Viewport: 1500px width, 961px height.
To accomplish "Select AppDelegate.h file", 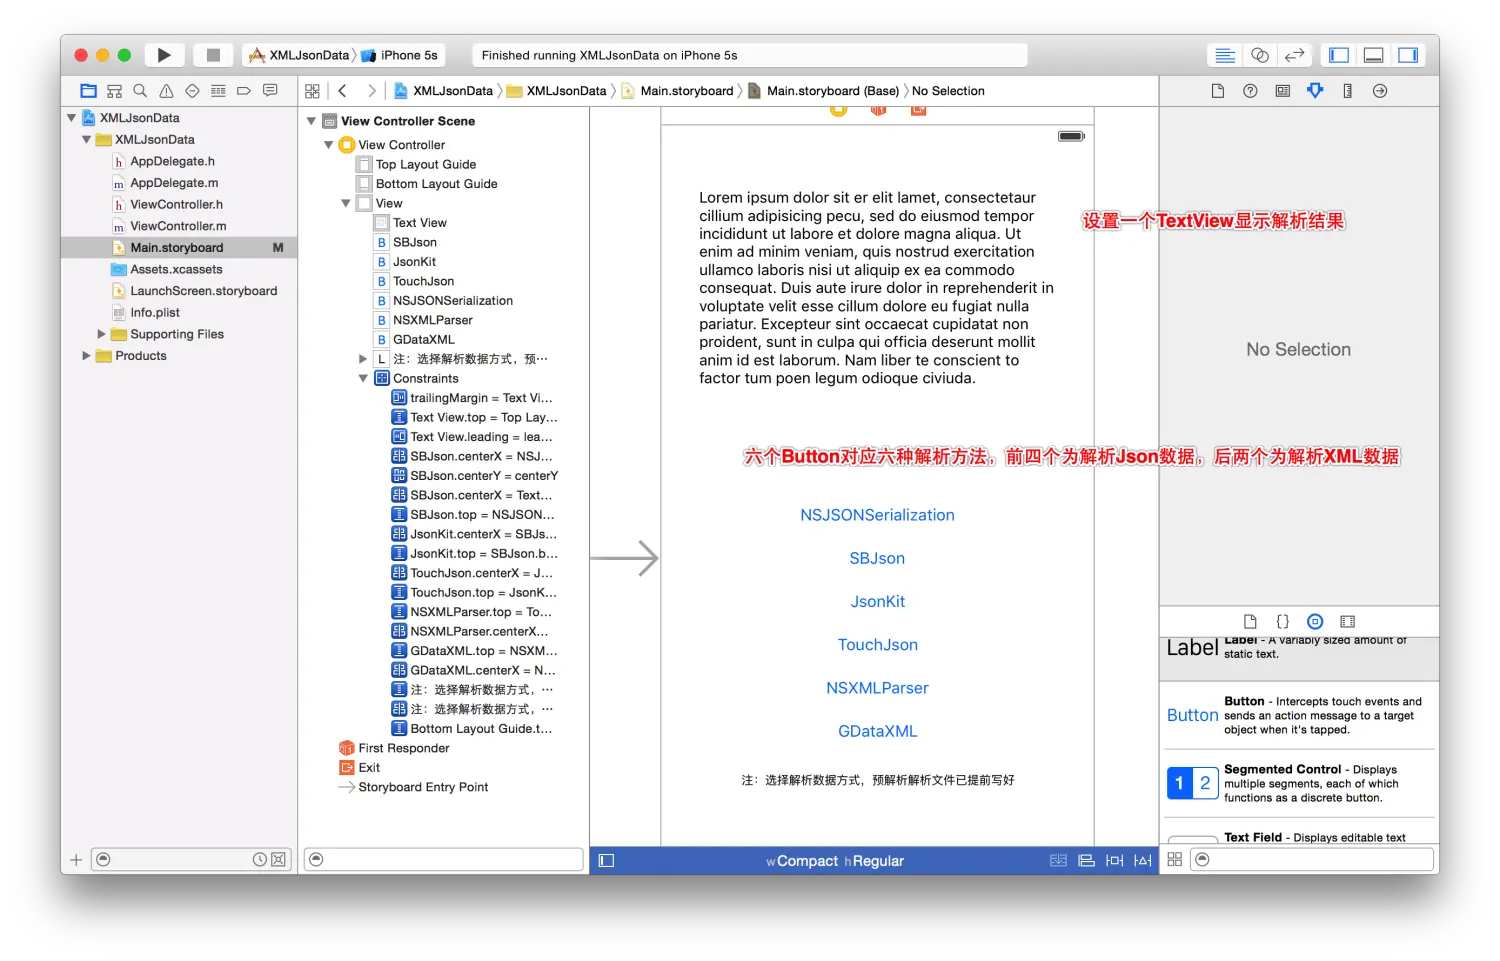I will tap(172, 161).
